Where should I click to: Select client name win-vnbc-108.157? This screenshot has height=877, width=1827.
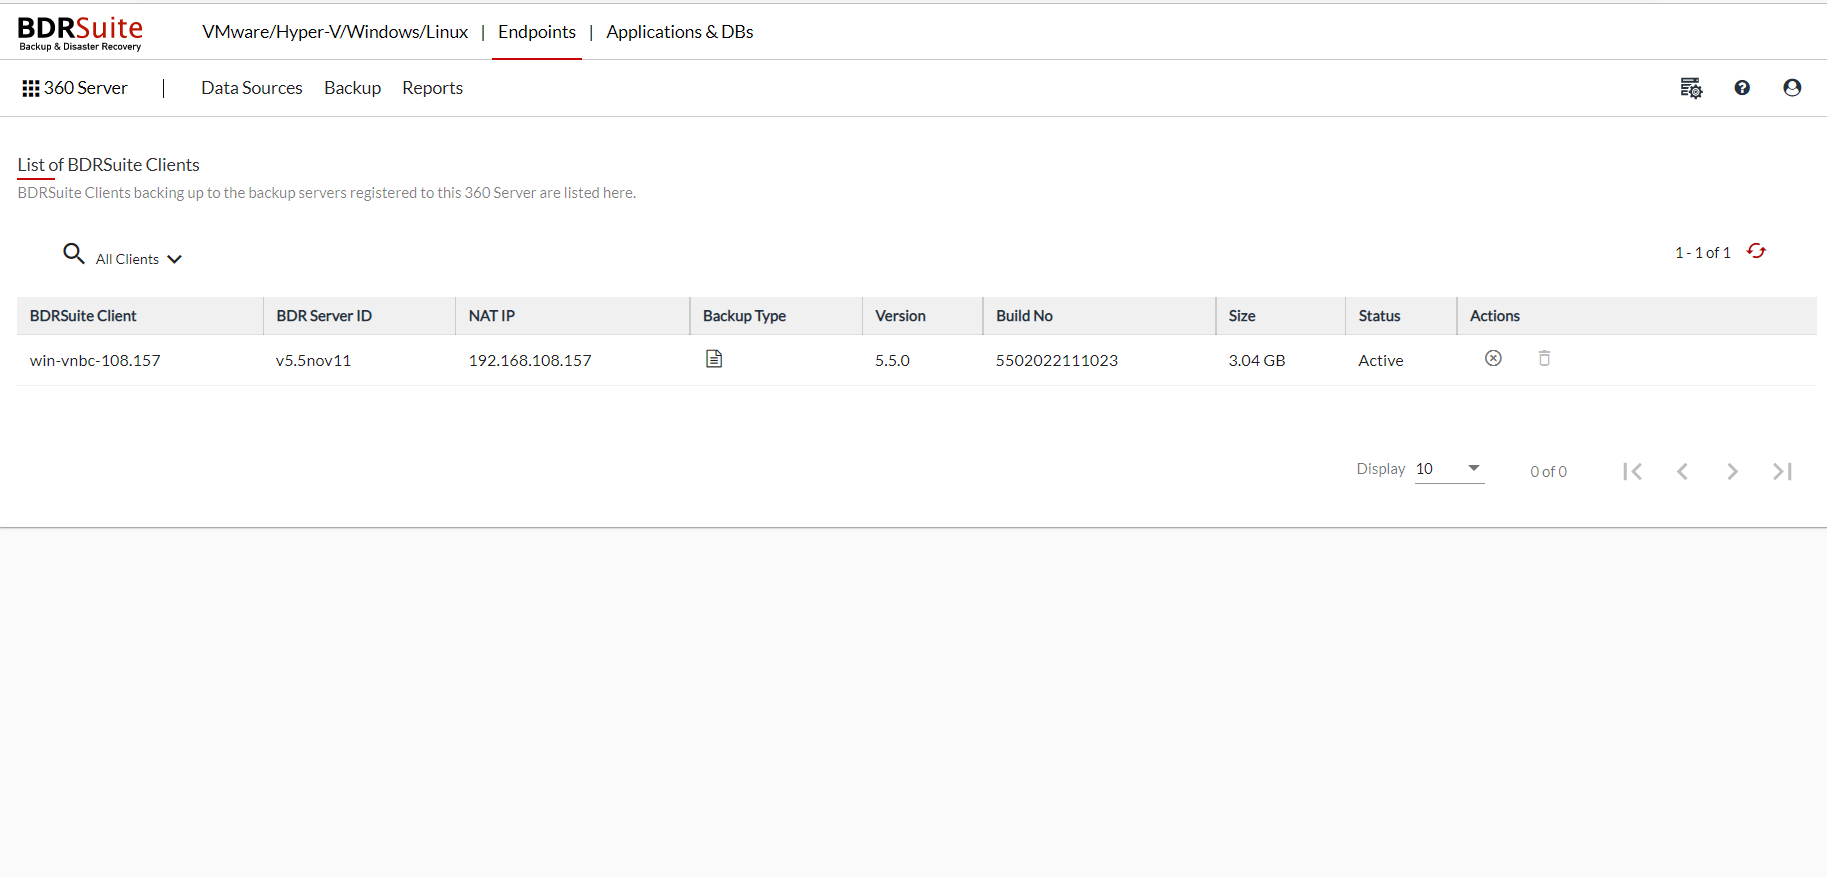pyautogui.click(x=95, y=360)
